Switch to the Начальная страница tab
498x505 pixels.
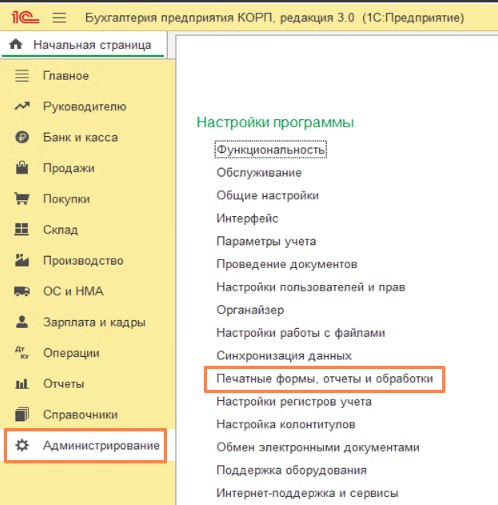pos(83,45)
